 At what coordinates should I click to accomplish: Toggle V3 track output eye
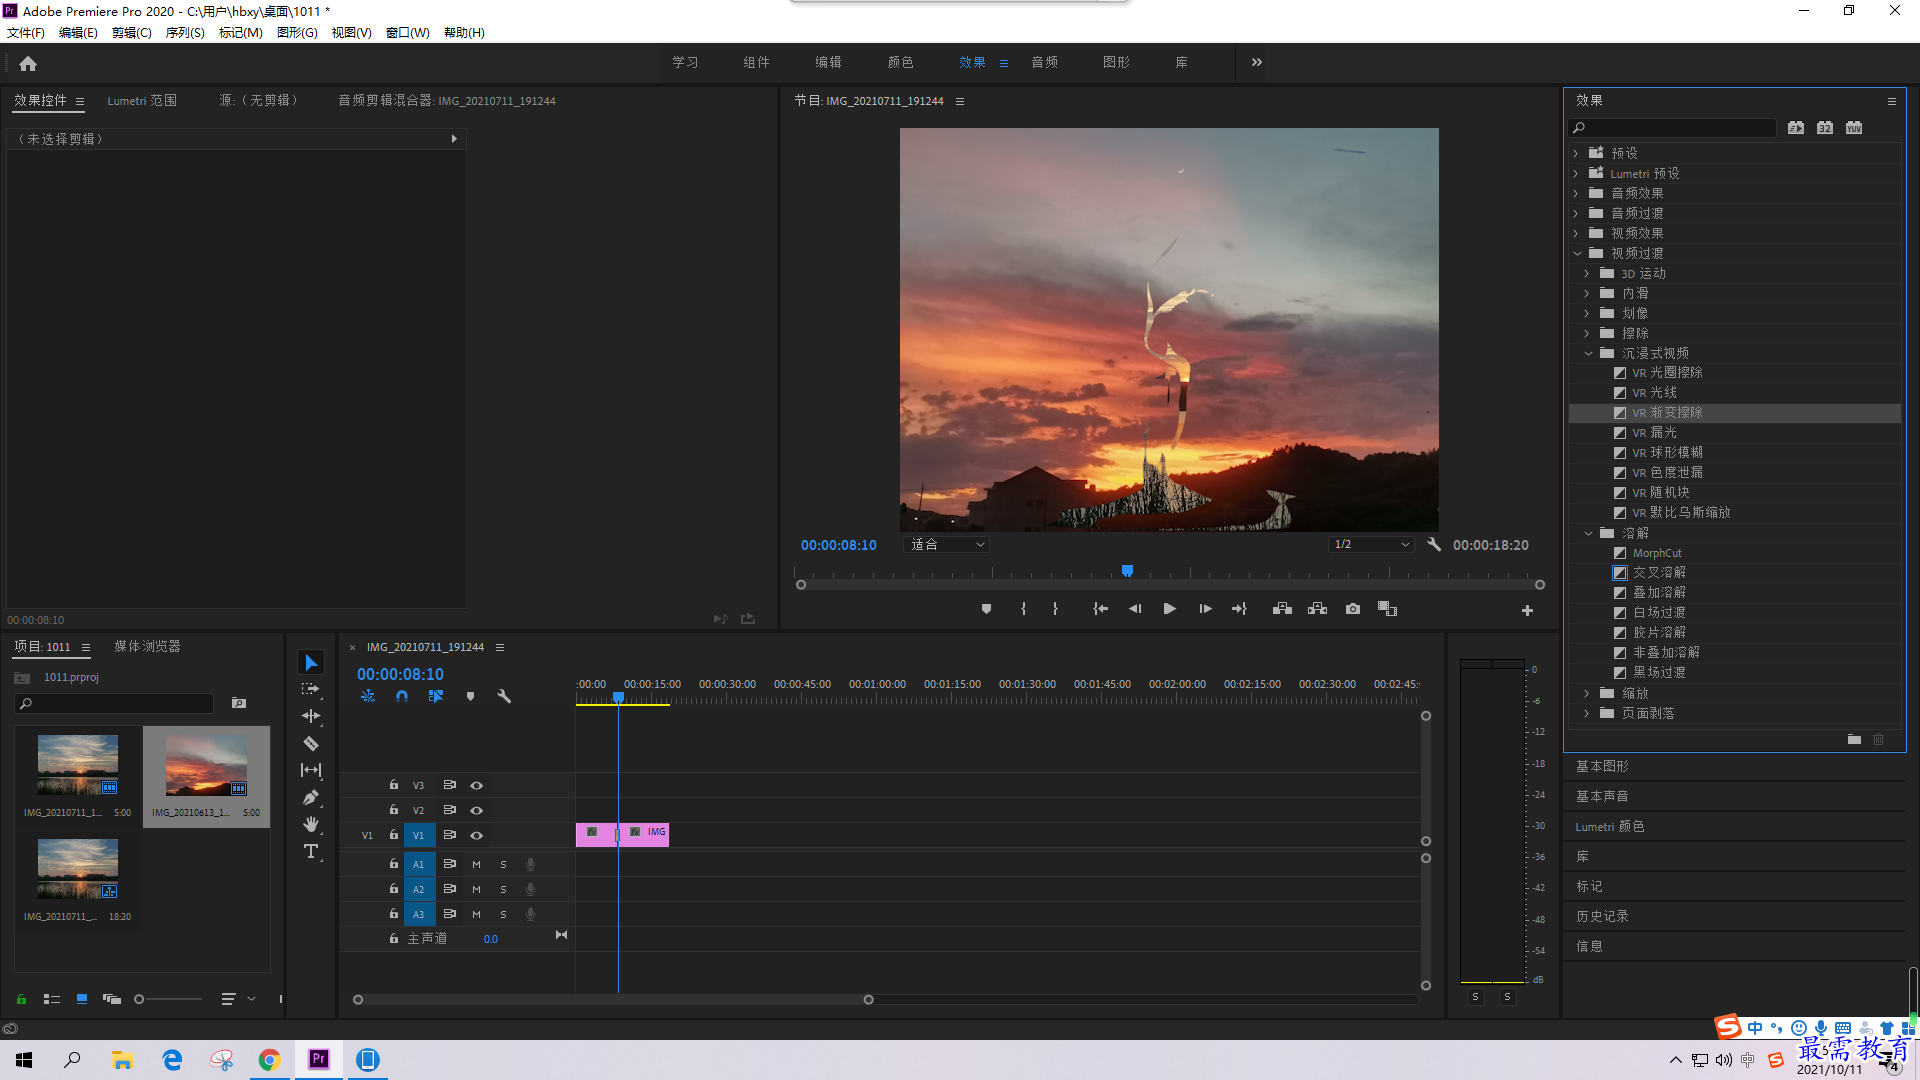(x=477, y=785)
